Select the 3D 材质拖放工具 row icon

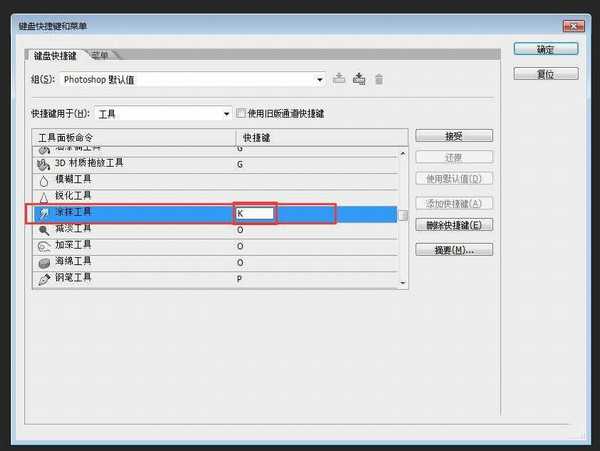tap(44, 164)
